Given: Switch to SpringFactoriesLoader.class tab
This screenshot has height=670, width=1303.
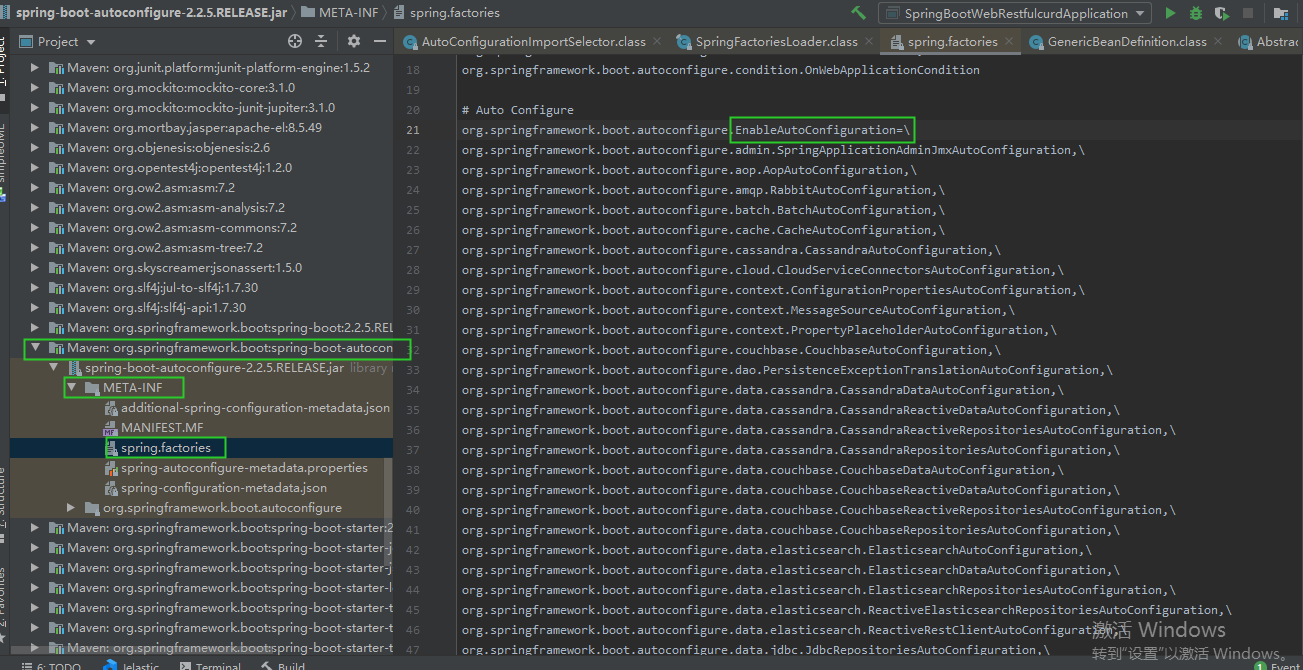Looking at the screenshot, I should [776, 41].
